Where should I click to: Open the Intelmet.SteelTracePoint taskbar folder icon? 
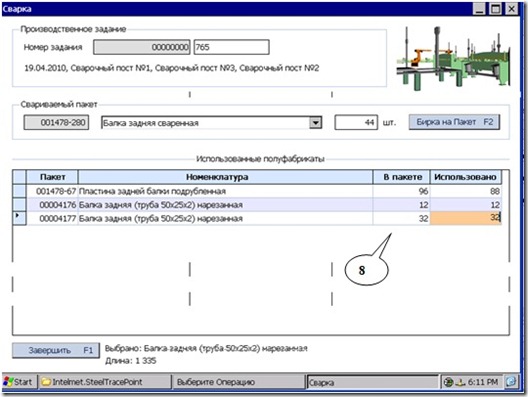46,382
